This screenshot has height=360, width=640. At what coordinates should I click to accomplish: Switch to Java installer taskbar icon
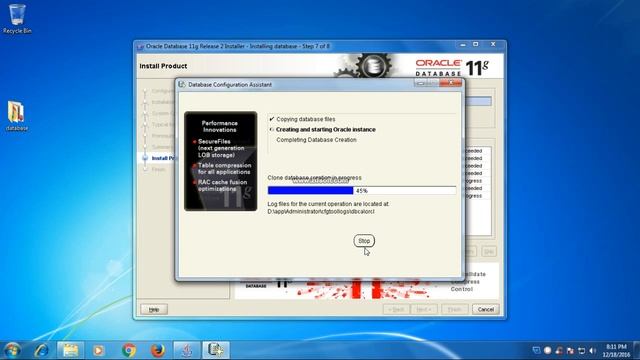click(x=187, y=350)
